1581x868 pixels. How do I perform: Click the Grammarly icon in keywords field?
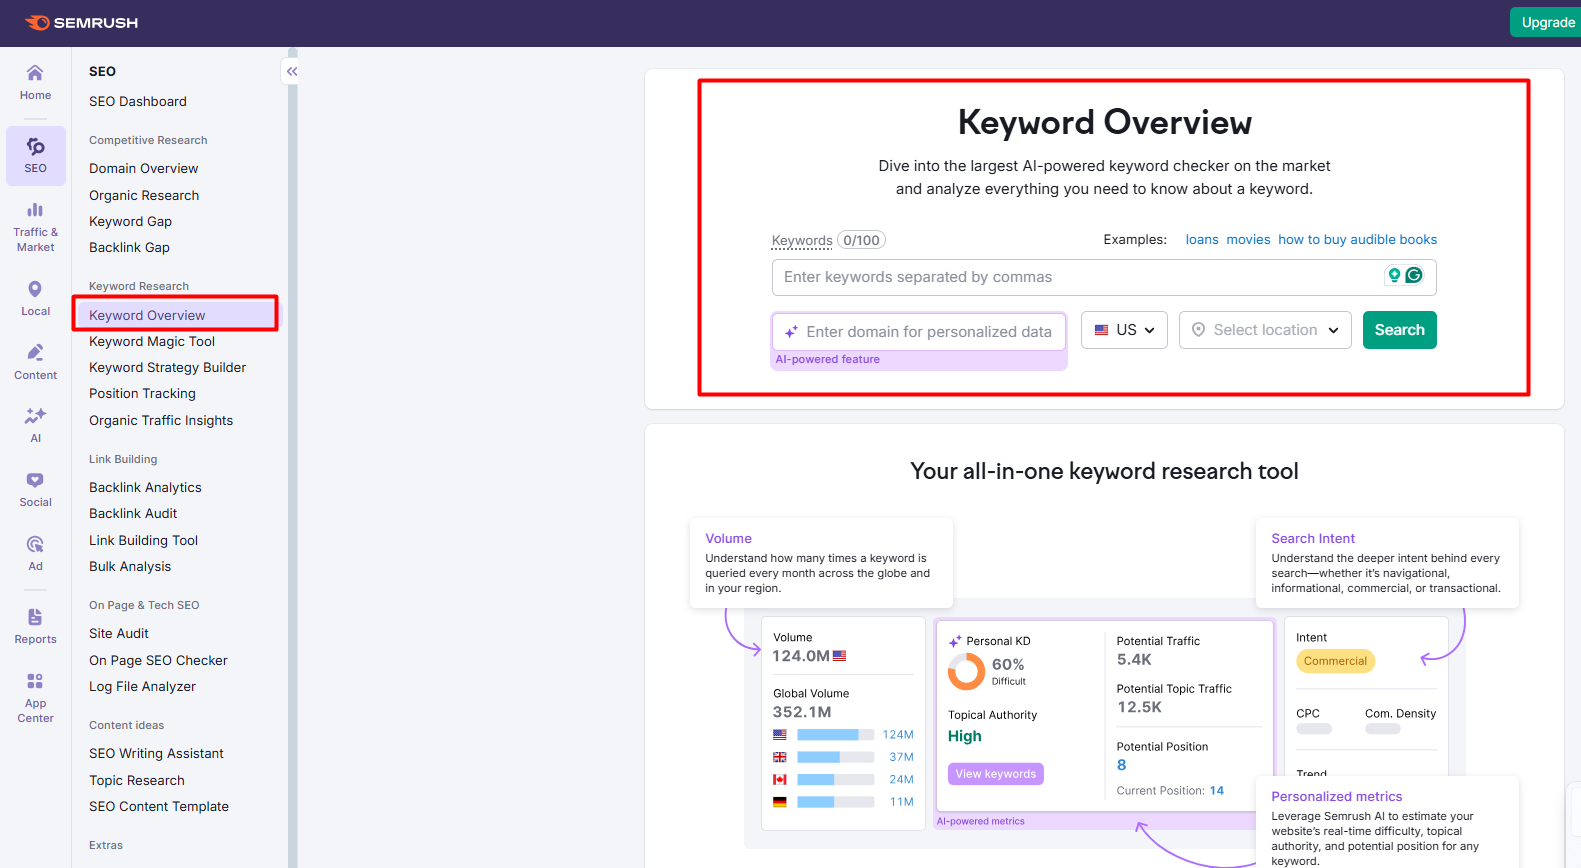coord(1414,275)
